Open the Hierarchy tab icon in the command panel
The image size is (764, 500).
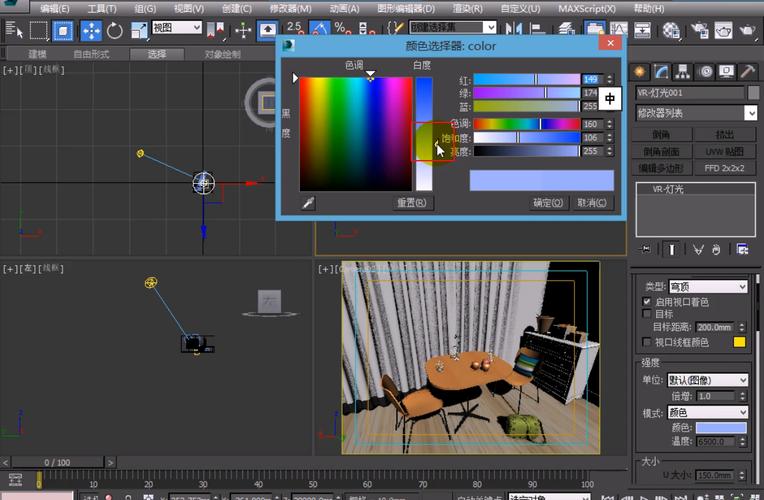coord(684,72)
